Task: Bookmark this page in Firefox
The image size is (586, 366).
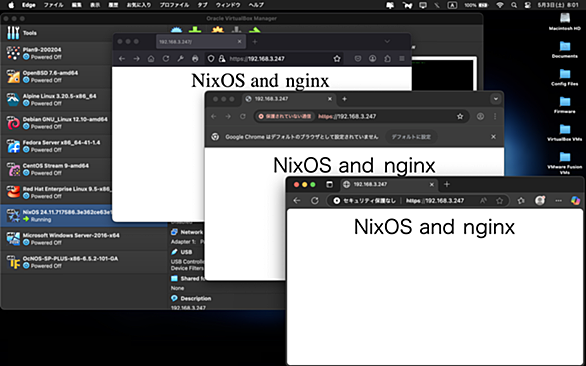Action: point(337,59)
